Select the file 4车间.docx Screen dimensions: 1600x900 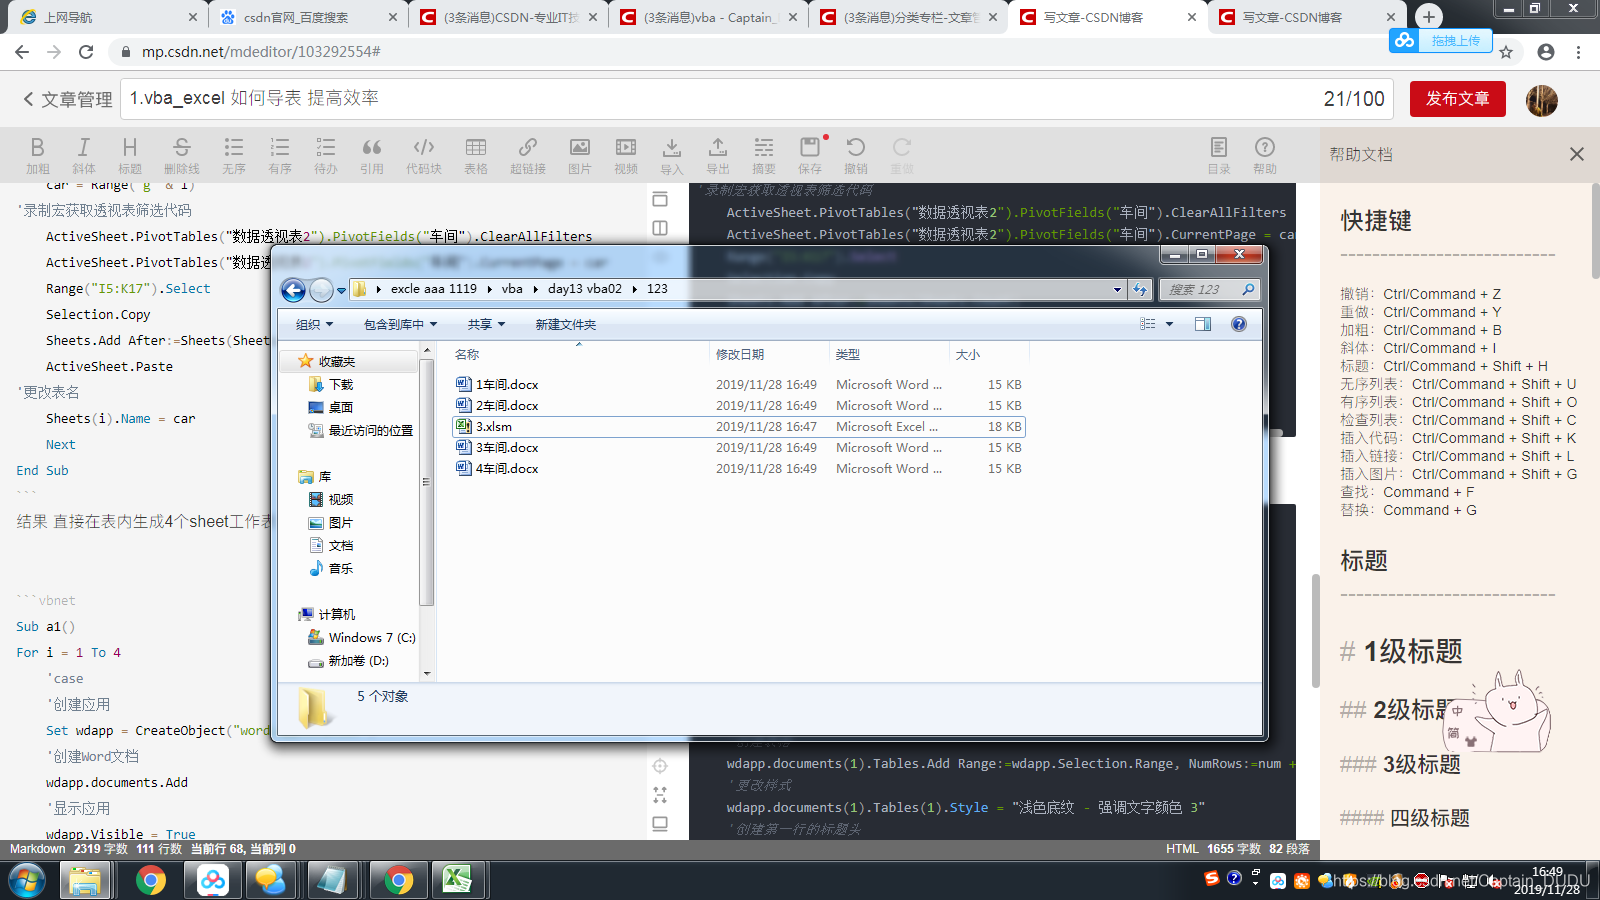pos(507,468)
